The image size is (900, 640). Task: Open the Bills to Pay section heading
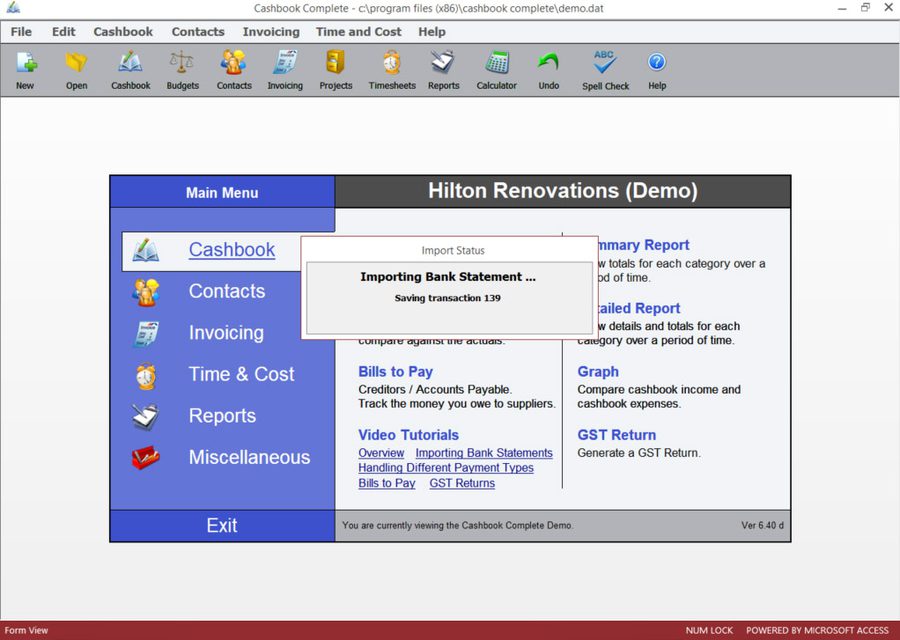coord(395,371)
